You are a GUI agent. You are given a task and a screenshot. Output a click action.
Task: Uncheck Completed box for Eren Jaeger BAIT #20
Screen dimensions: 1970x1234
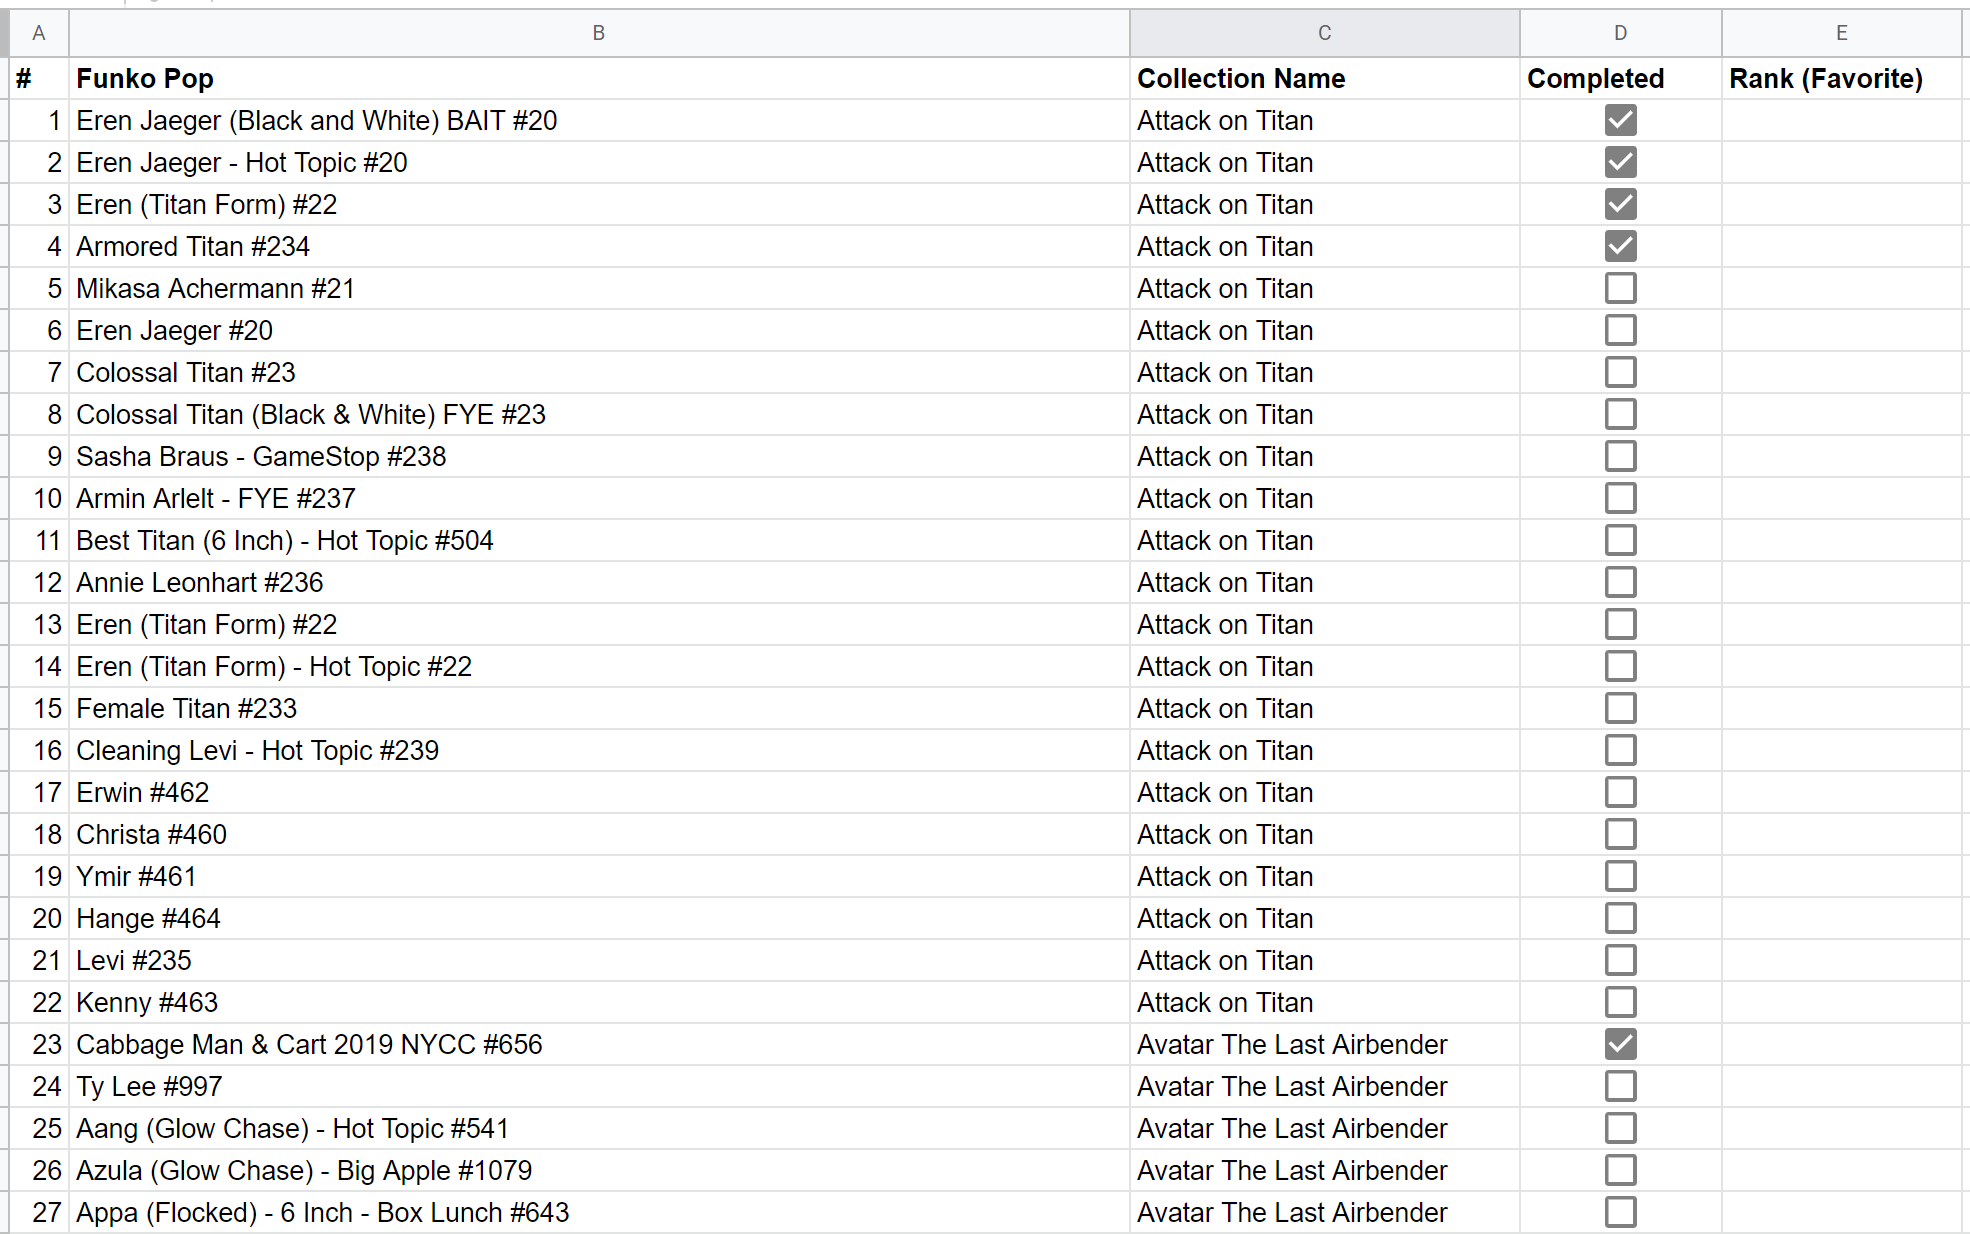1620,120
